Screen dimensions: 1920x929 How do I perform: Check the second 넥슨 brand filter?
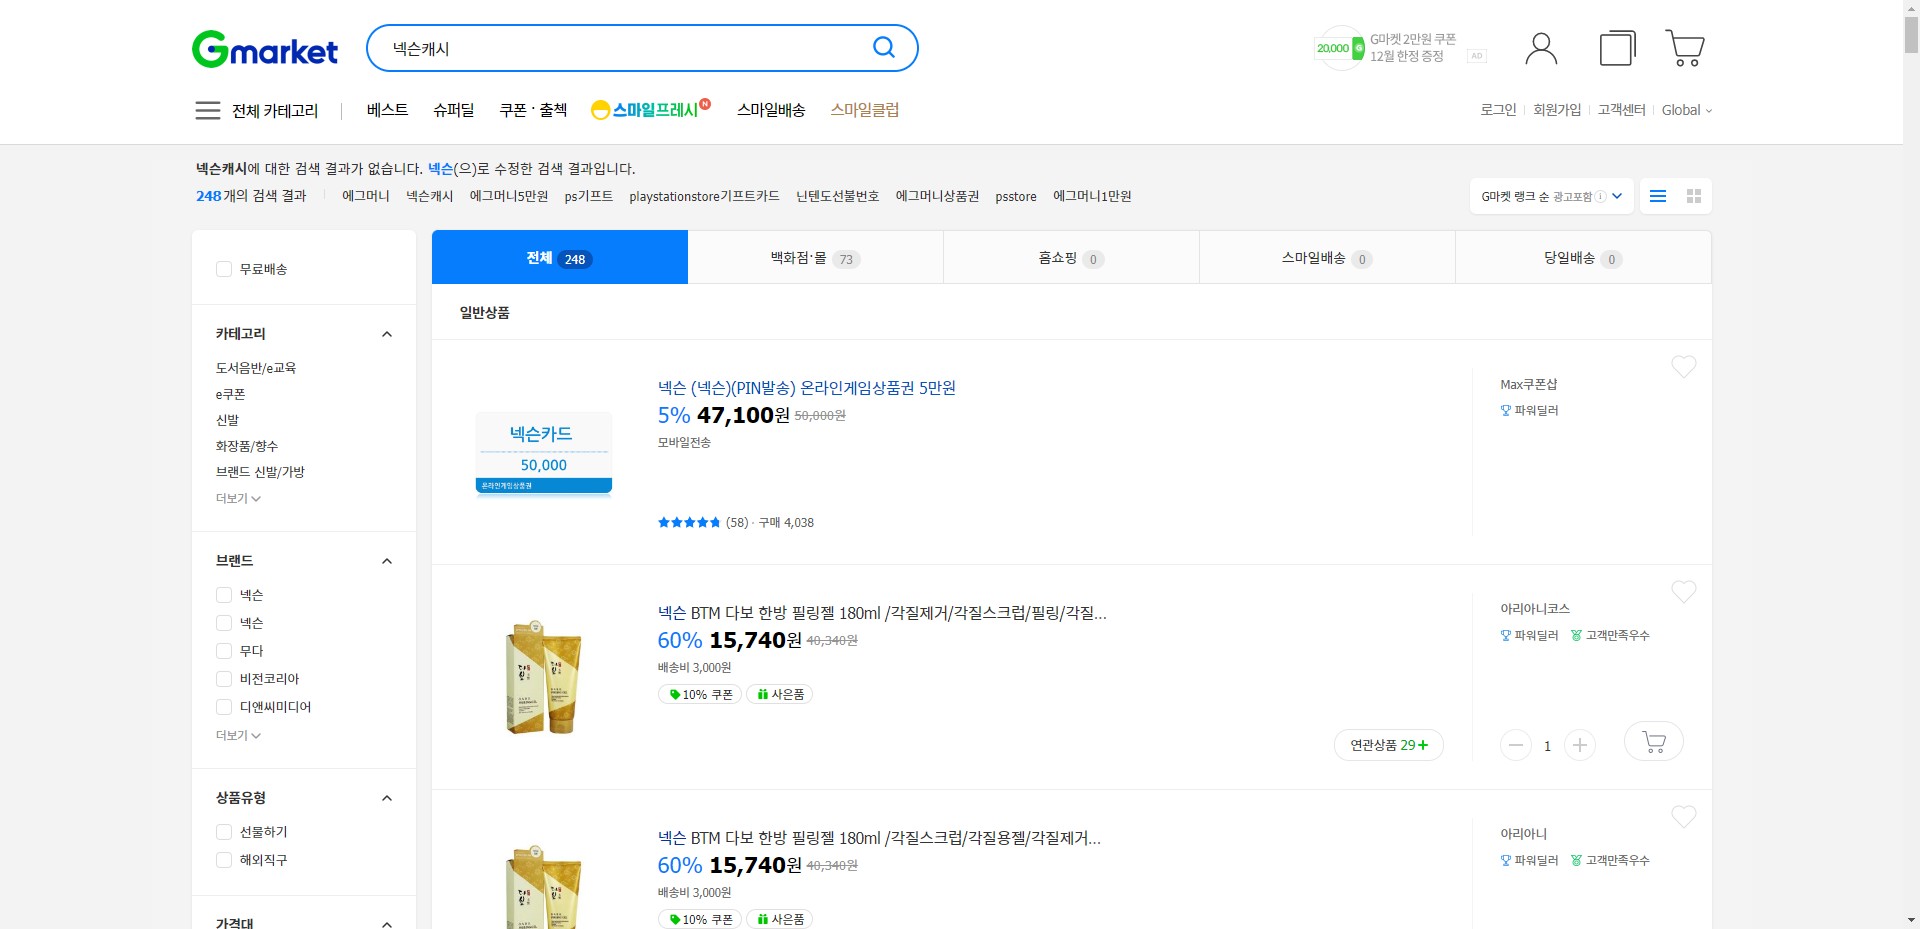click(224, 623)
